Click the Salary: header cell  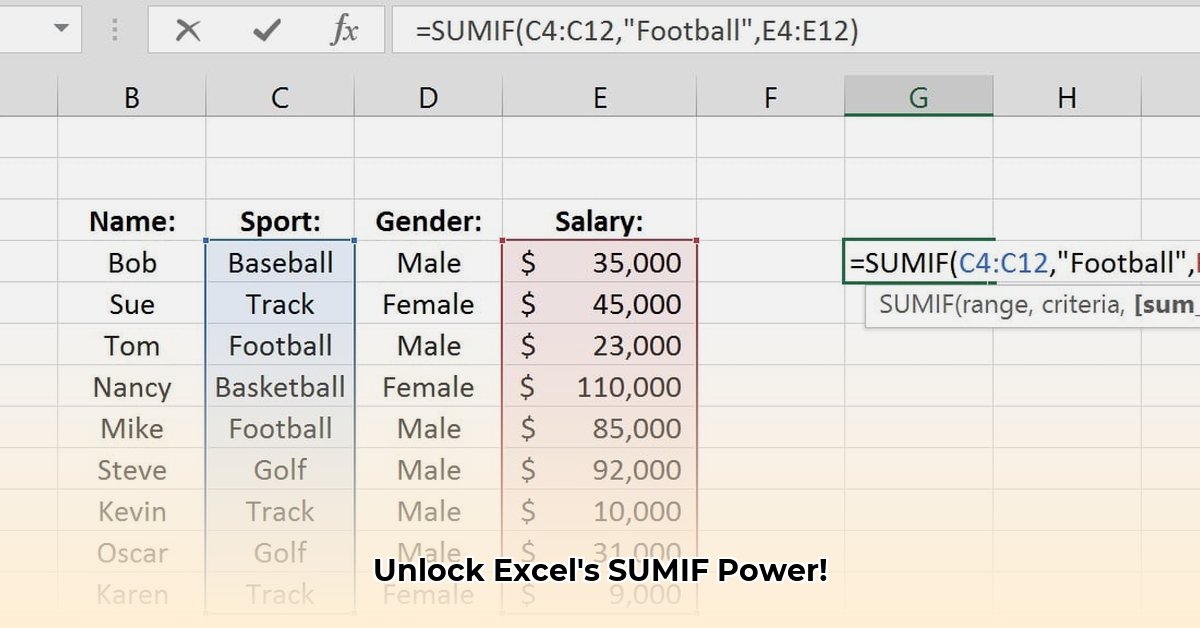(x=599, y=221)
